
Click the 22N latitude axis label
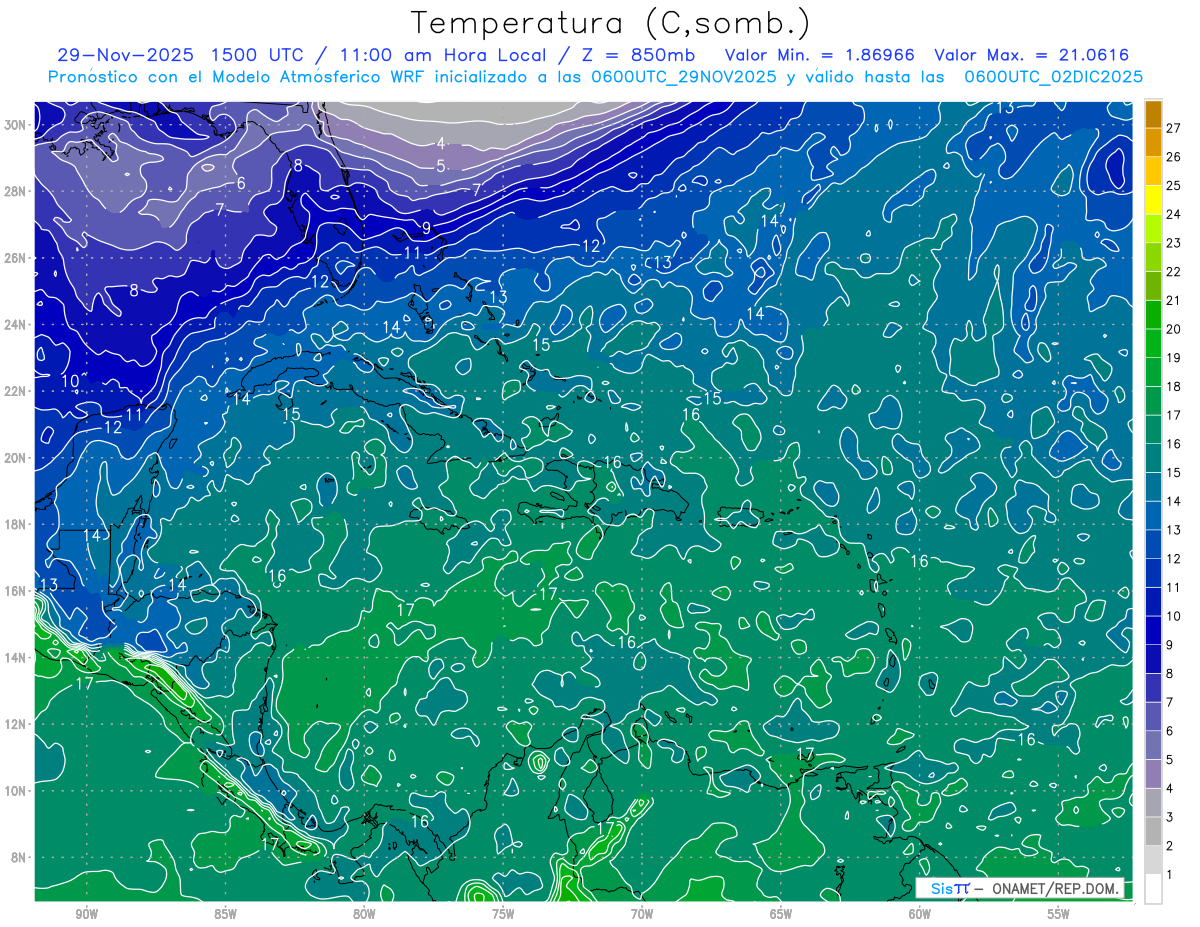coord(15,391)
